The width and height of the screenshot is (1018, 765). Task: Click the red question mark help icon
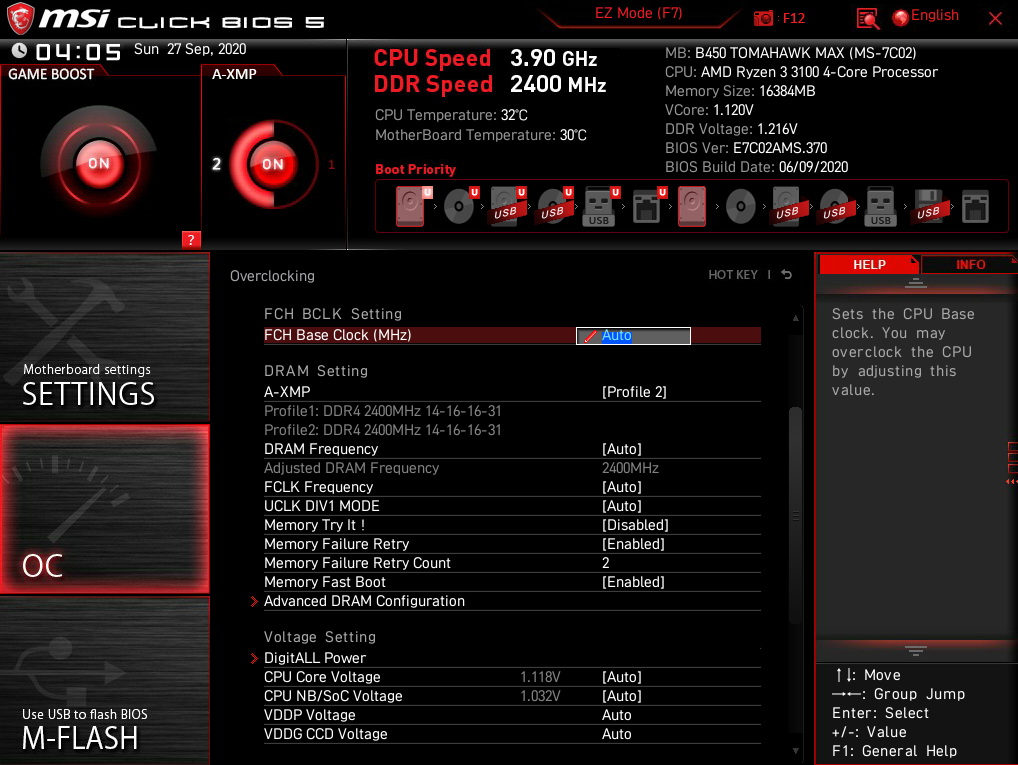191,240
